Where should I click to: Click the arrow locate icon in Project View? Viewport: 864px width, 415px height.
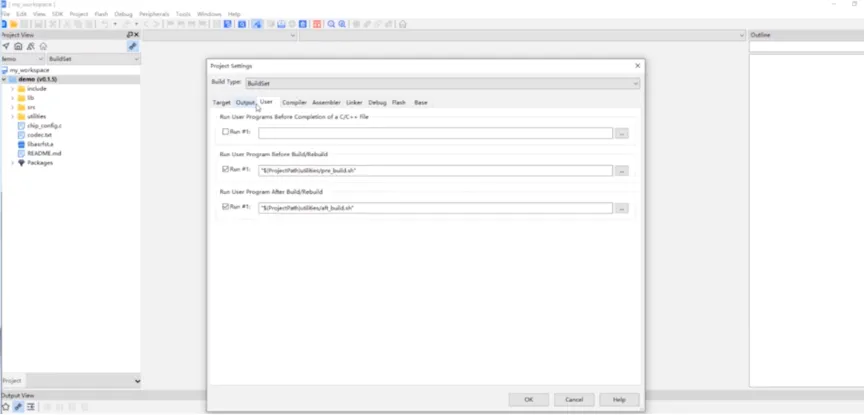pyautogui.click(x=6, y=46)
